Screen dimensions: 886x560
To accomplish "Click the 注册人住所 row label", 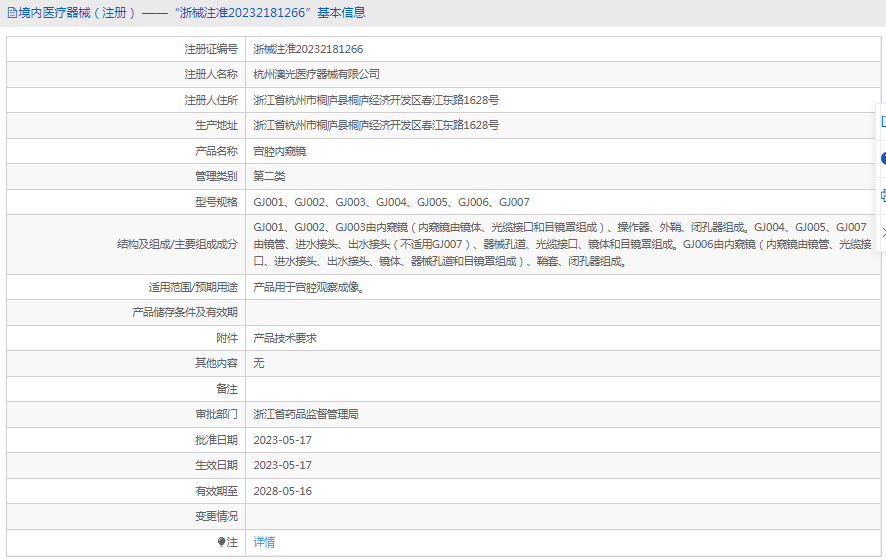I will click(x=211, y=101).
